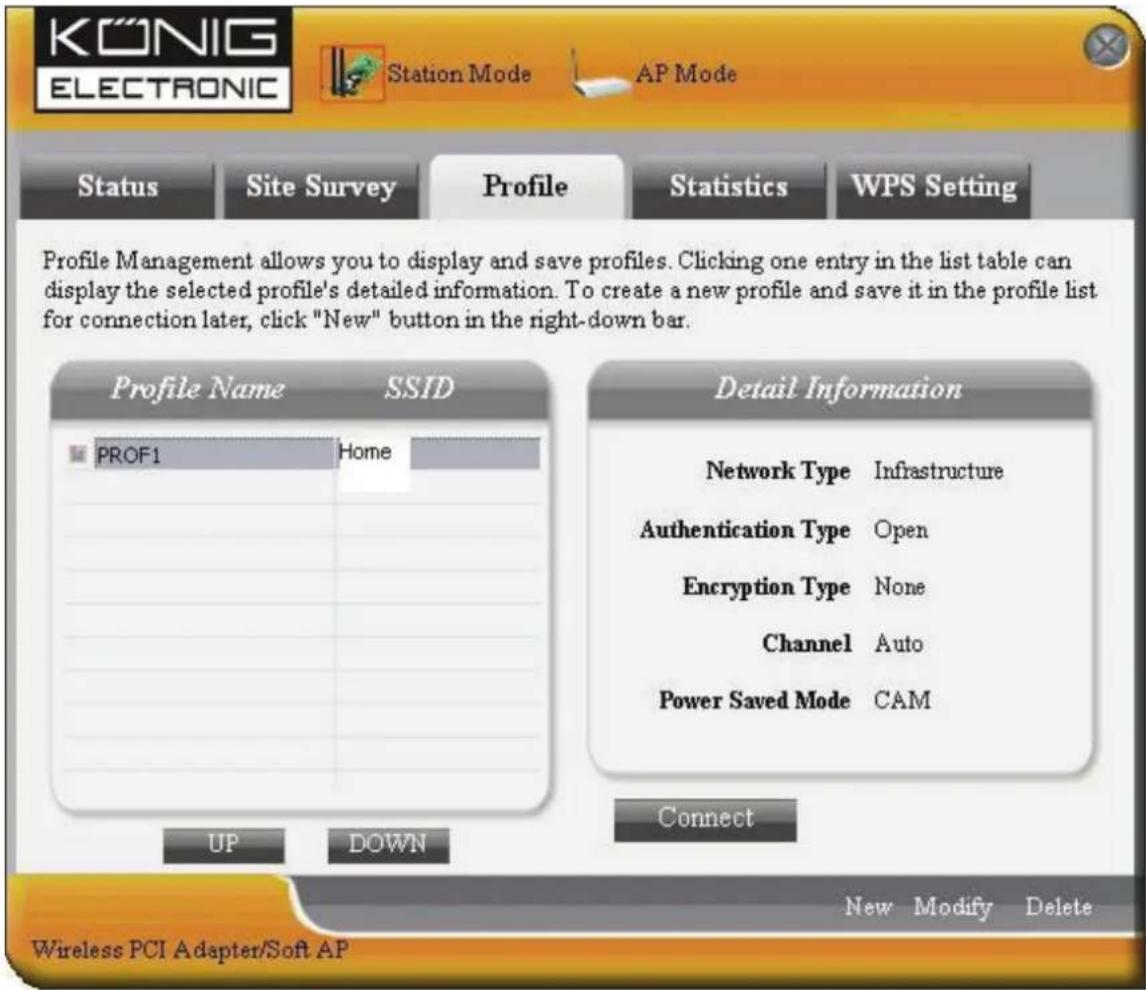Click the Encryption Type label
The image size is (1146, 990).
point(767,587)
